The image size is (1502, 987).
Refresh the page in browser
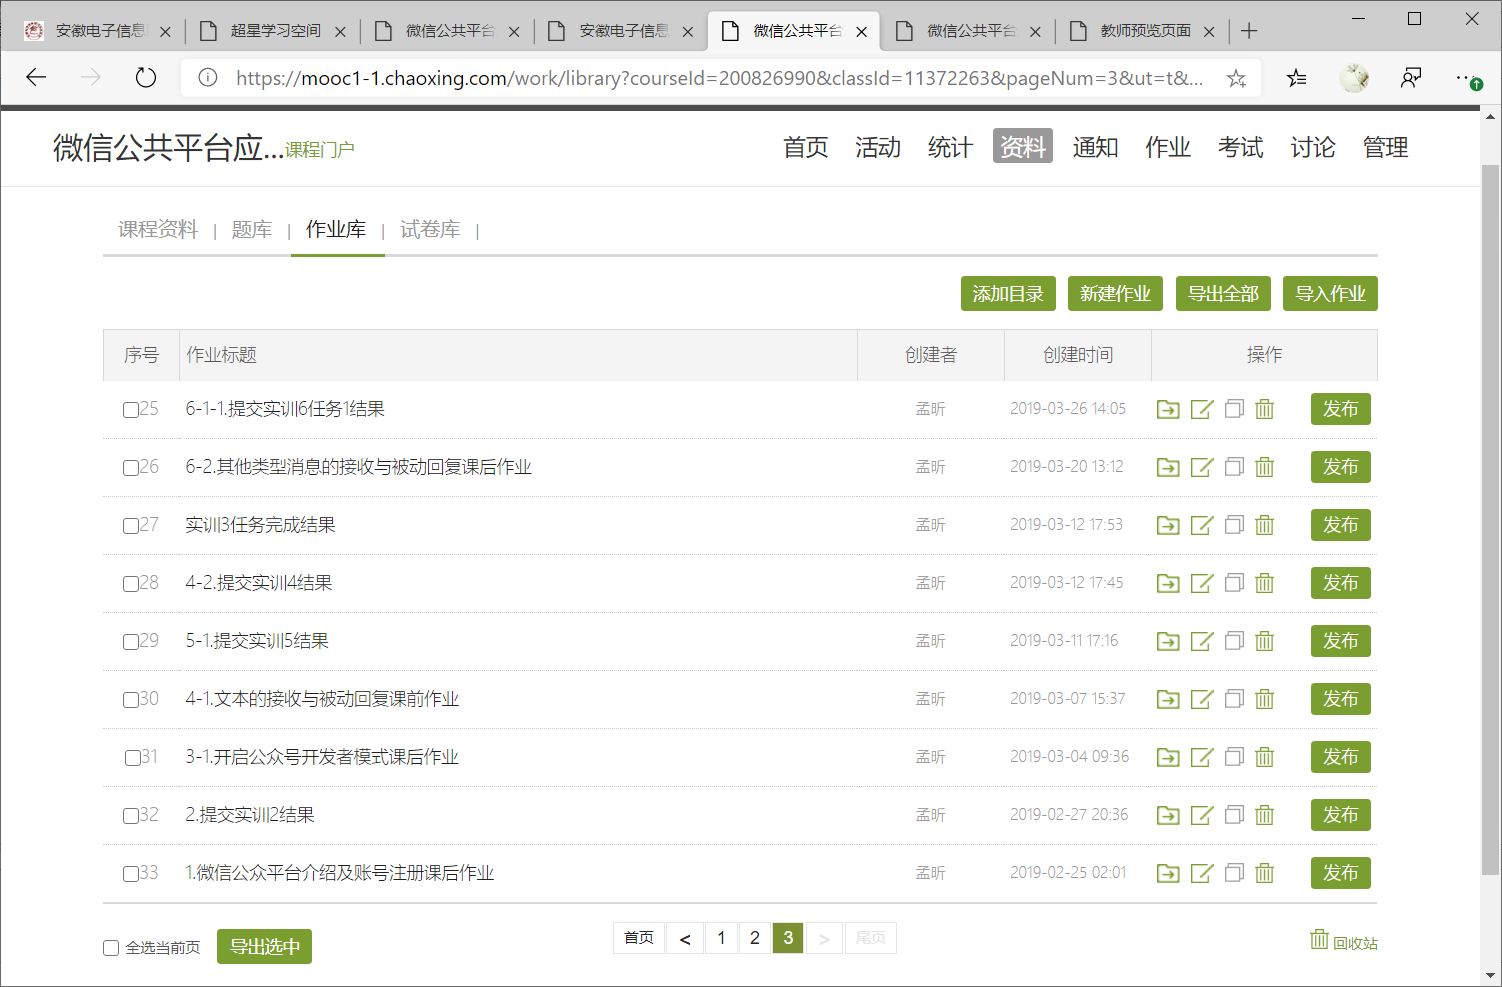tap(146, 78)
